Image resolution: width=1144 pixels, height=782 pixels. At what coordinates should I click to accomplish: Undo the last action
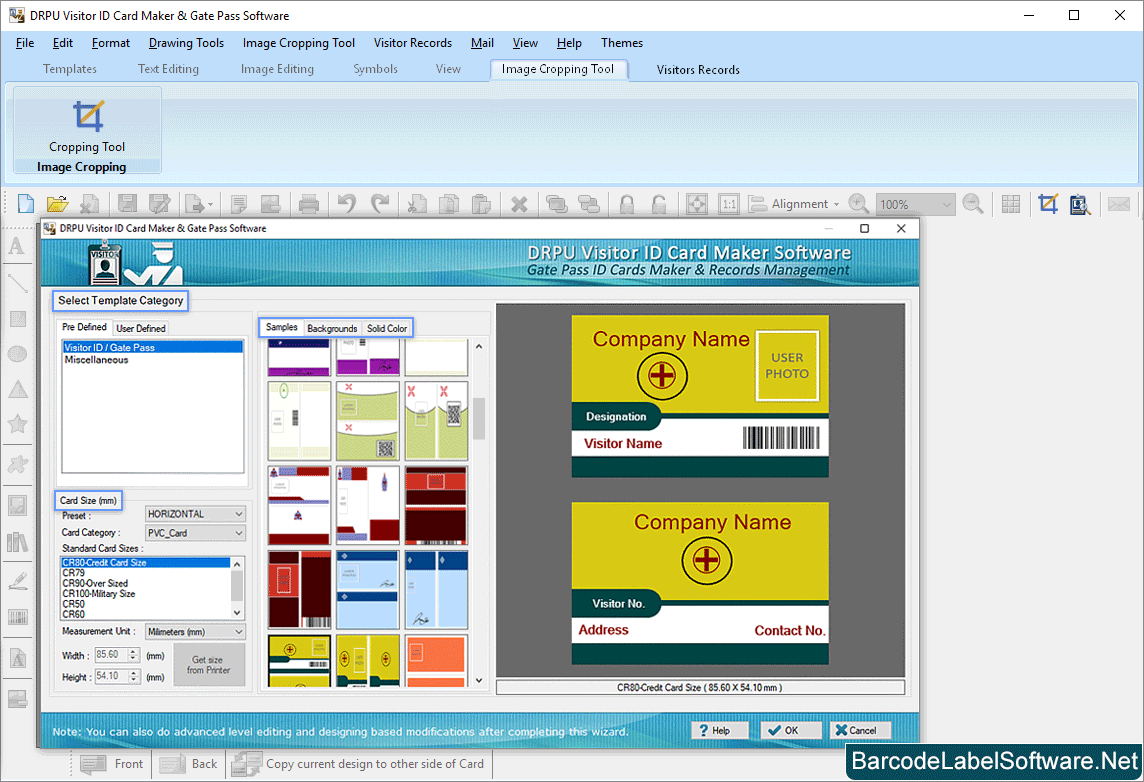click(345, 203)
